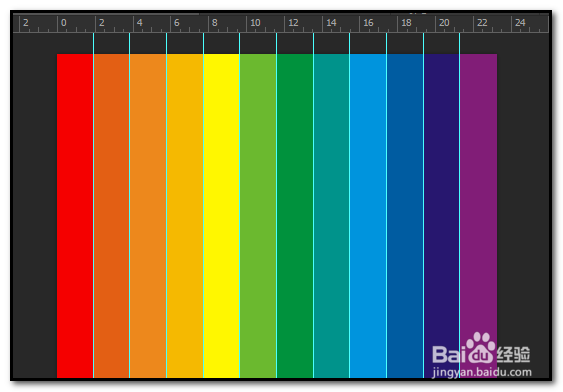Click the ruler mark labeled 0
Viewport: 563px width, 392px height.
[x=64, y=23]
